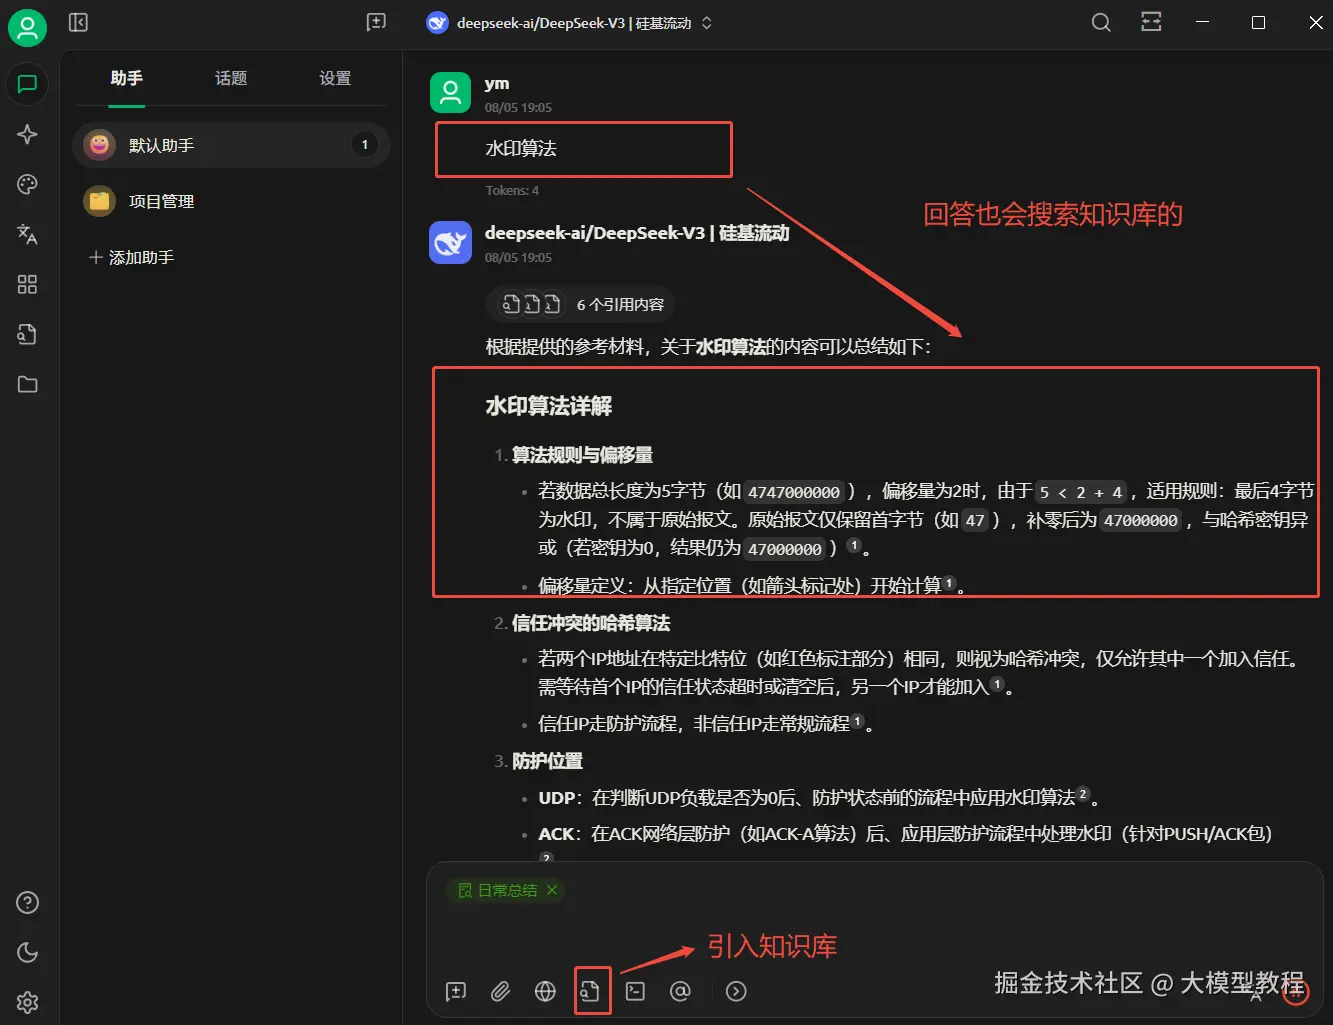The image size is (1333, 1025).
Task: Remove the 日常总结 tag with its X
Action: point(552,890)
